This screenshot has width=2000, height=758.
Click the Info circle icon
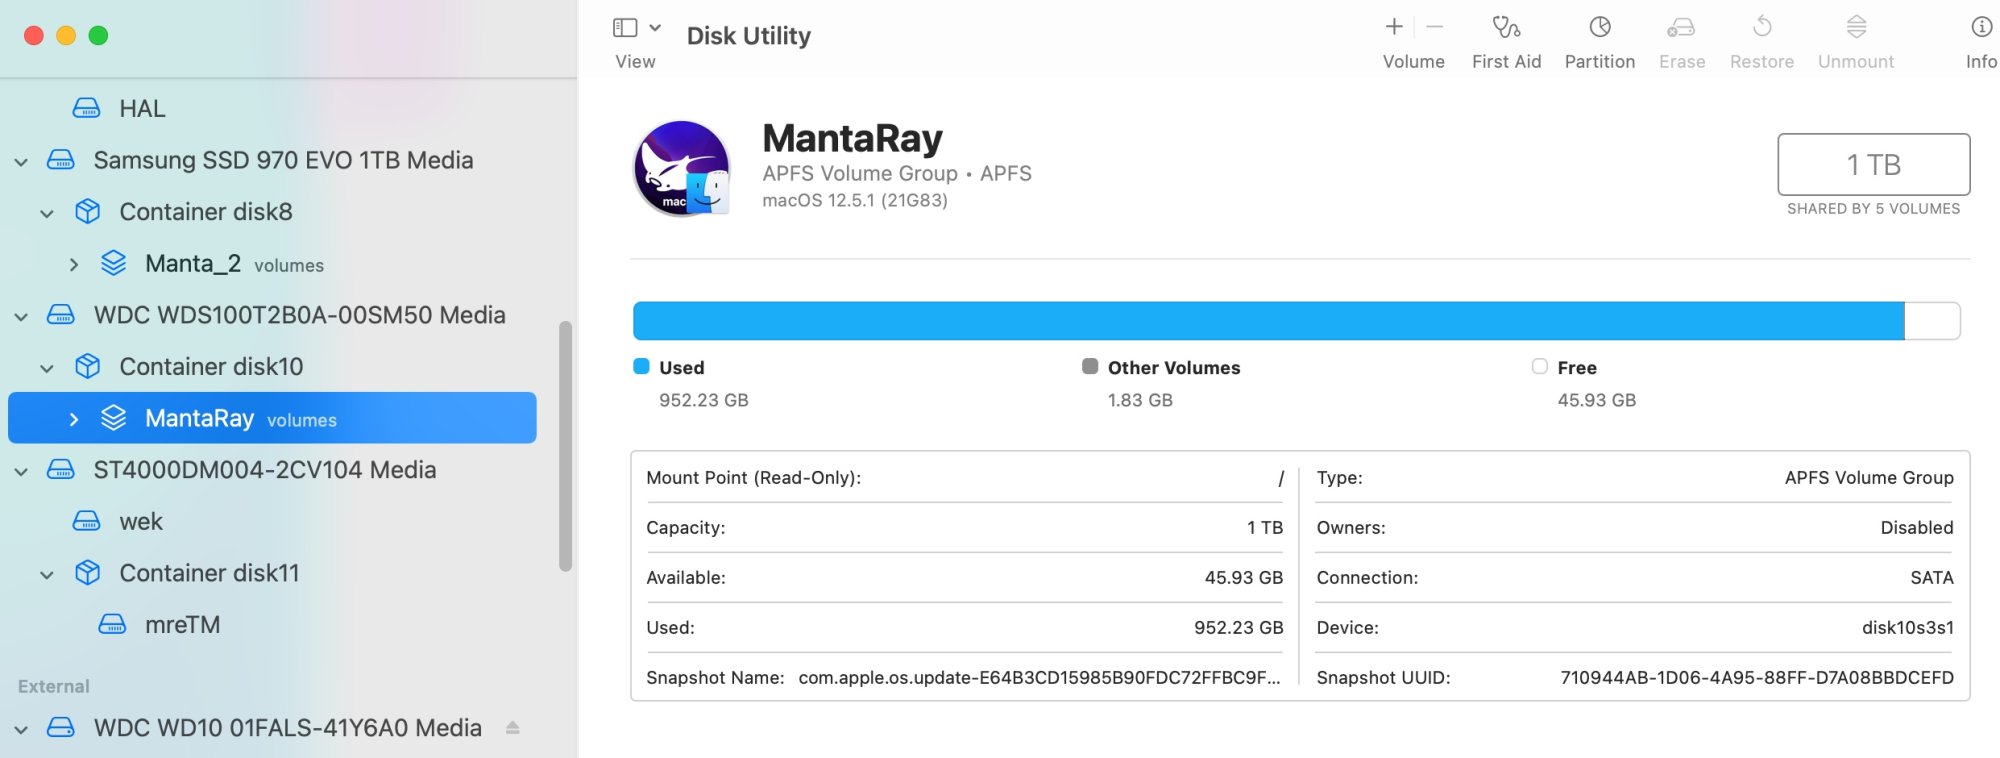pos(1981,27)
